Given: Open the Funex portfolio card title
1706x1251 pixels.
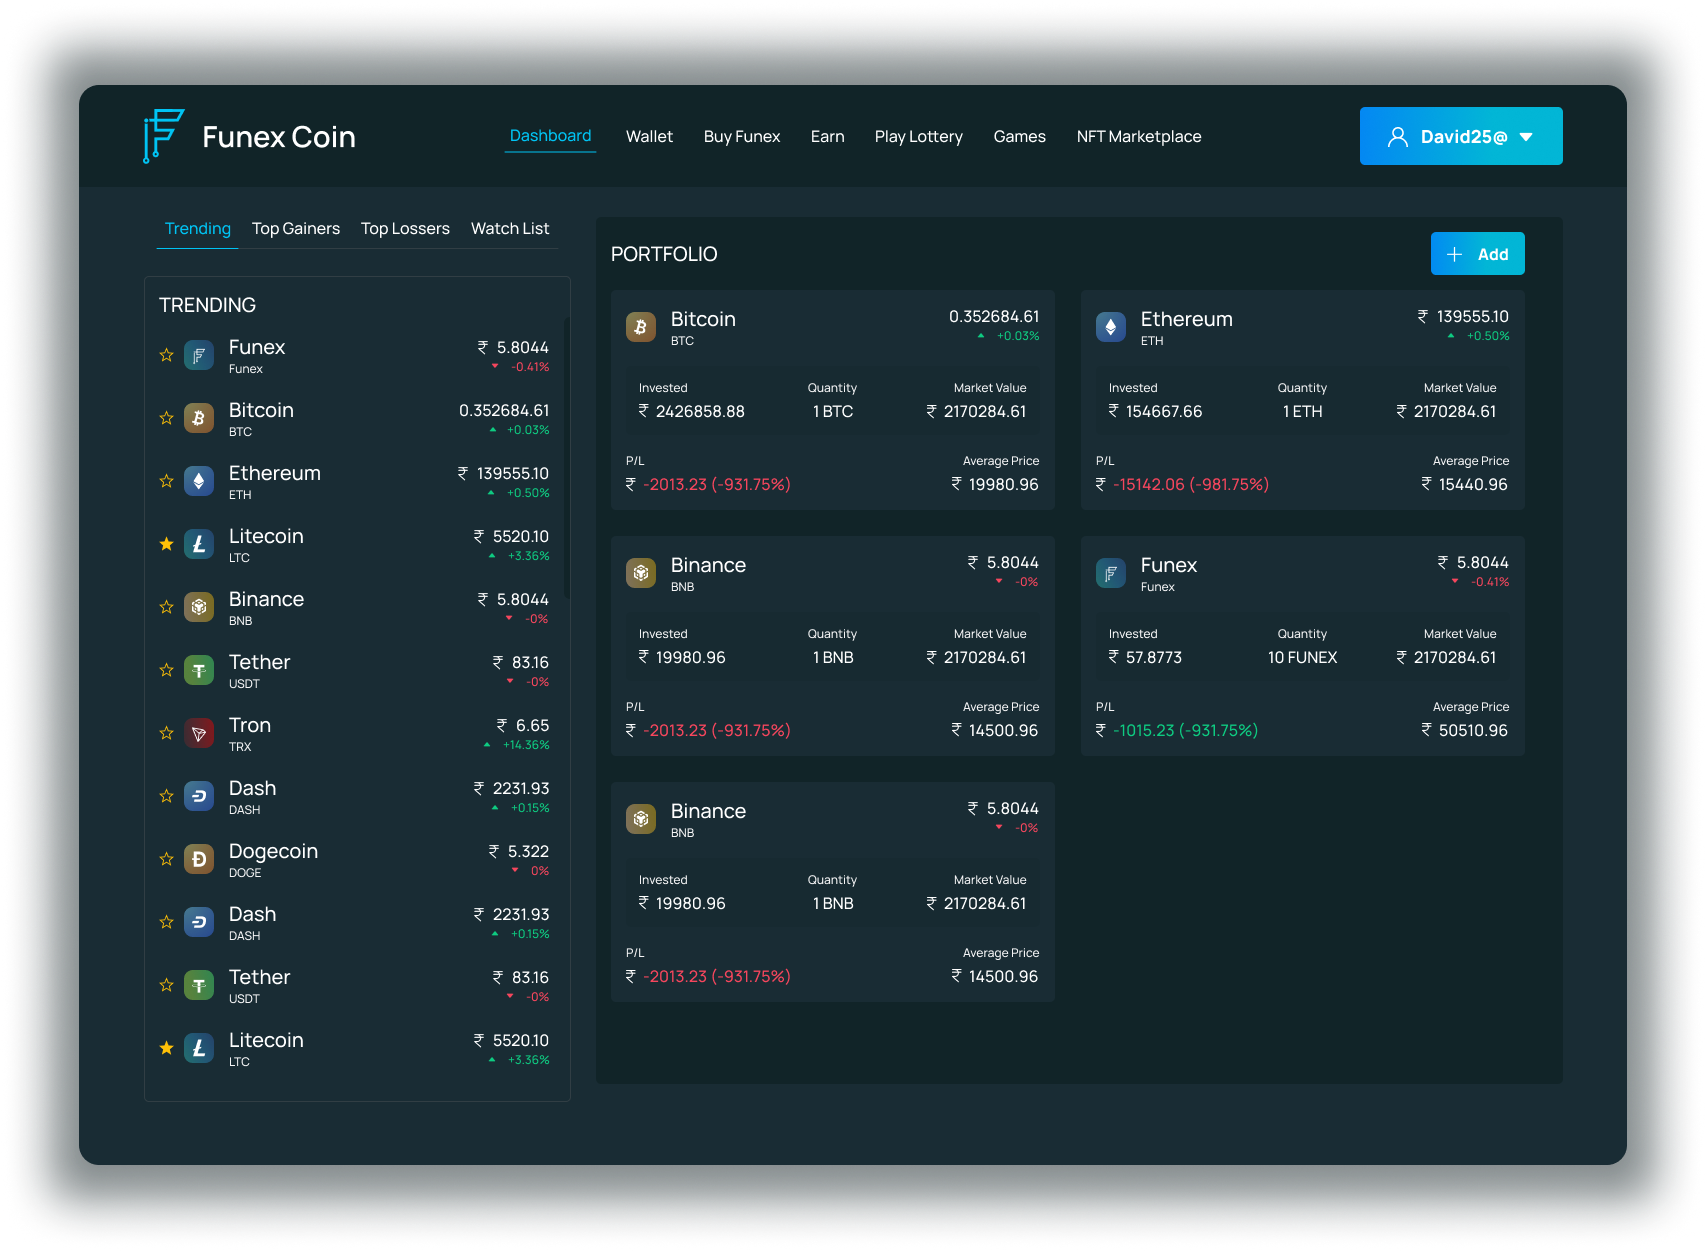Looking at the screenshot, I should 1168,565.
